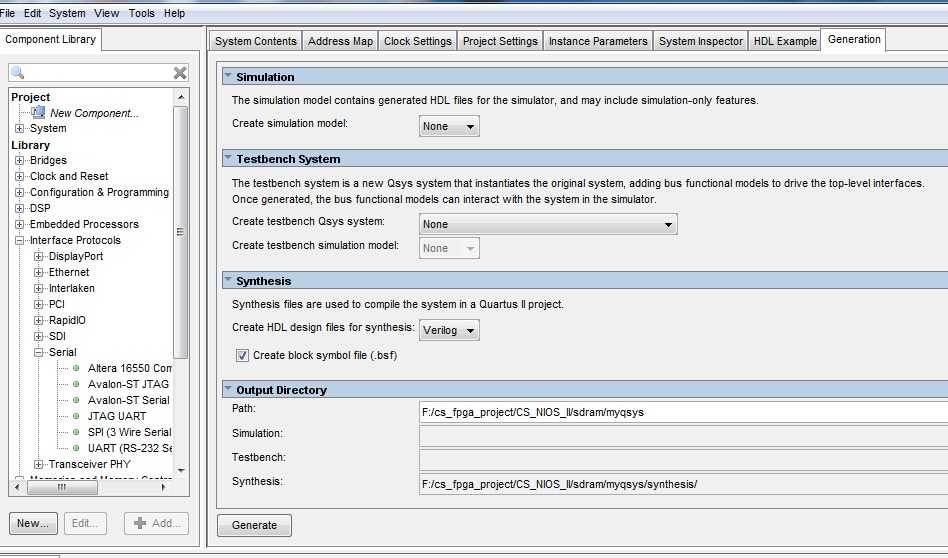Viewport: 948px width, 558px height.
Task: Click the library scrollbar down arrow
Action: pyautogui.click(x=181, y=470)
